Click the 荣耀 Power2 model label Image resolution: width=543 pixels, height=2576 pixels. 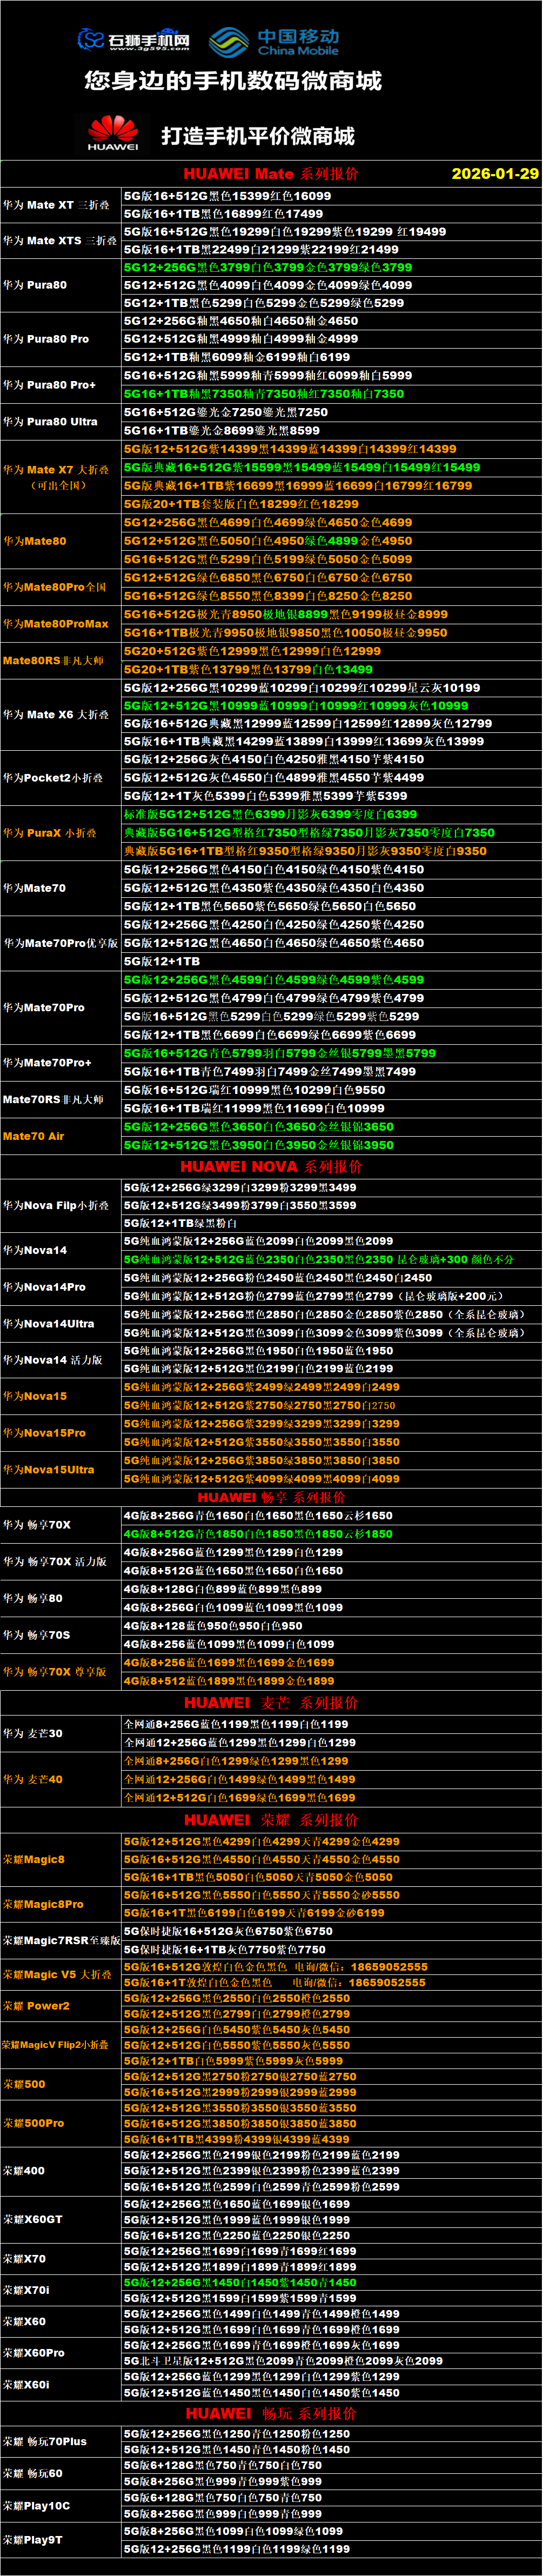click(36, 2006)
